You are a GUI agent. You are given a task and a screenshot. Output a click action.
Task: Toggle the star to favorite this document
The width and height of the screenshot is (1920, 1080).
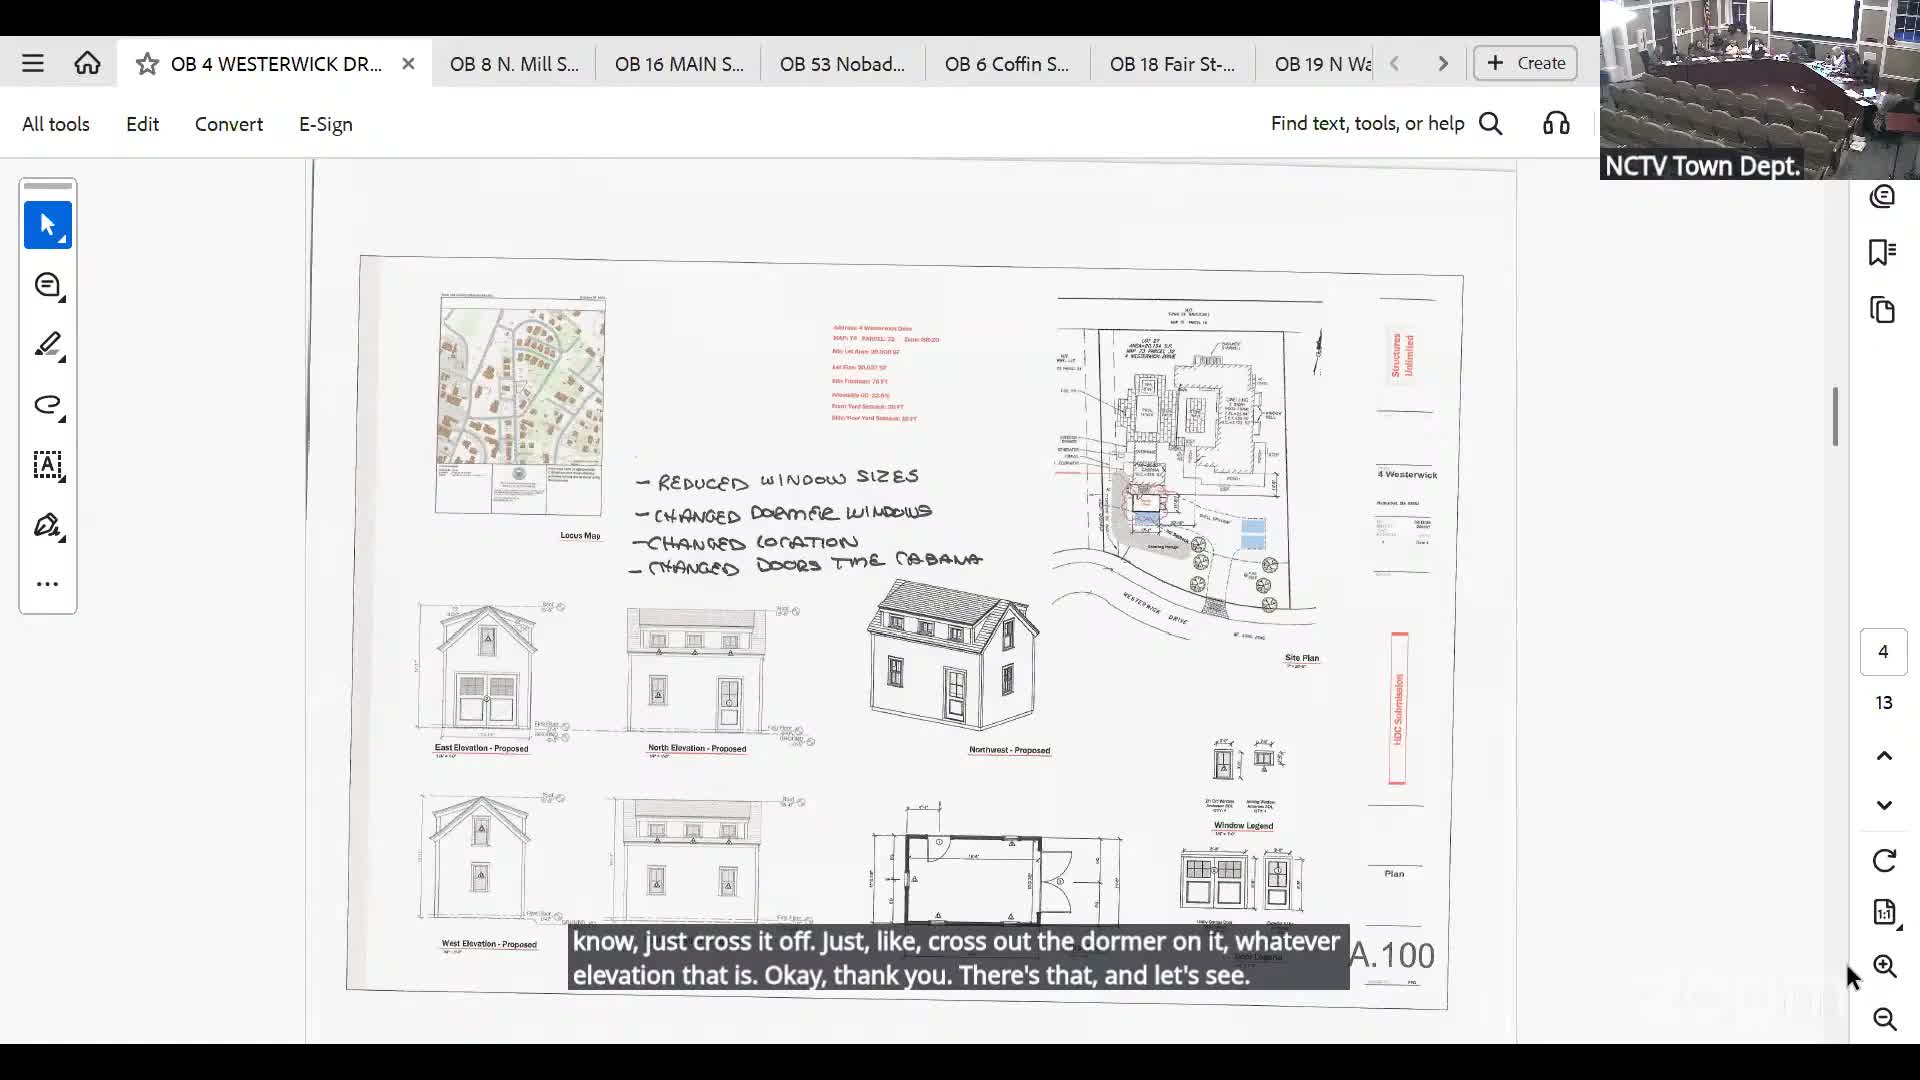point(146,63)
